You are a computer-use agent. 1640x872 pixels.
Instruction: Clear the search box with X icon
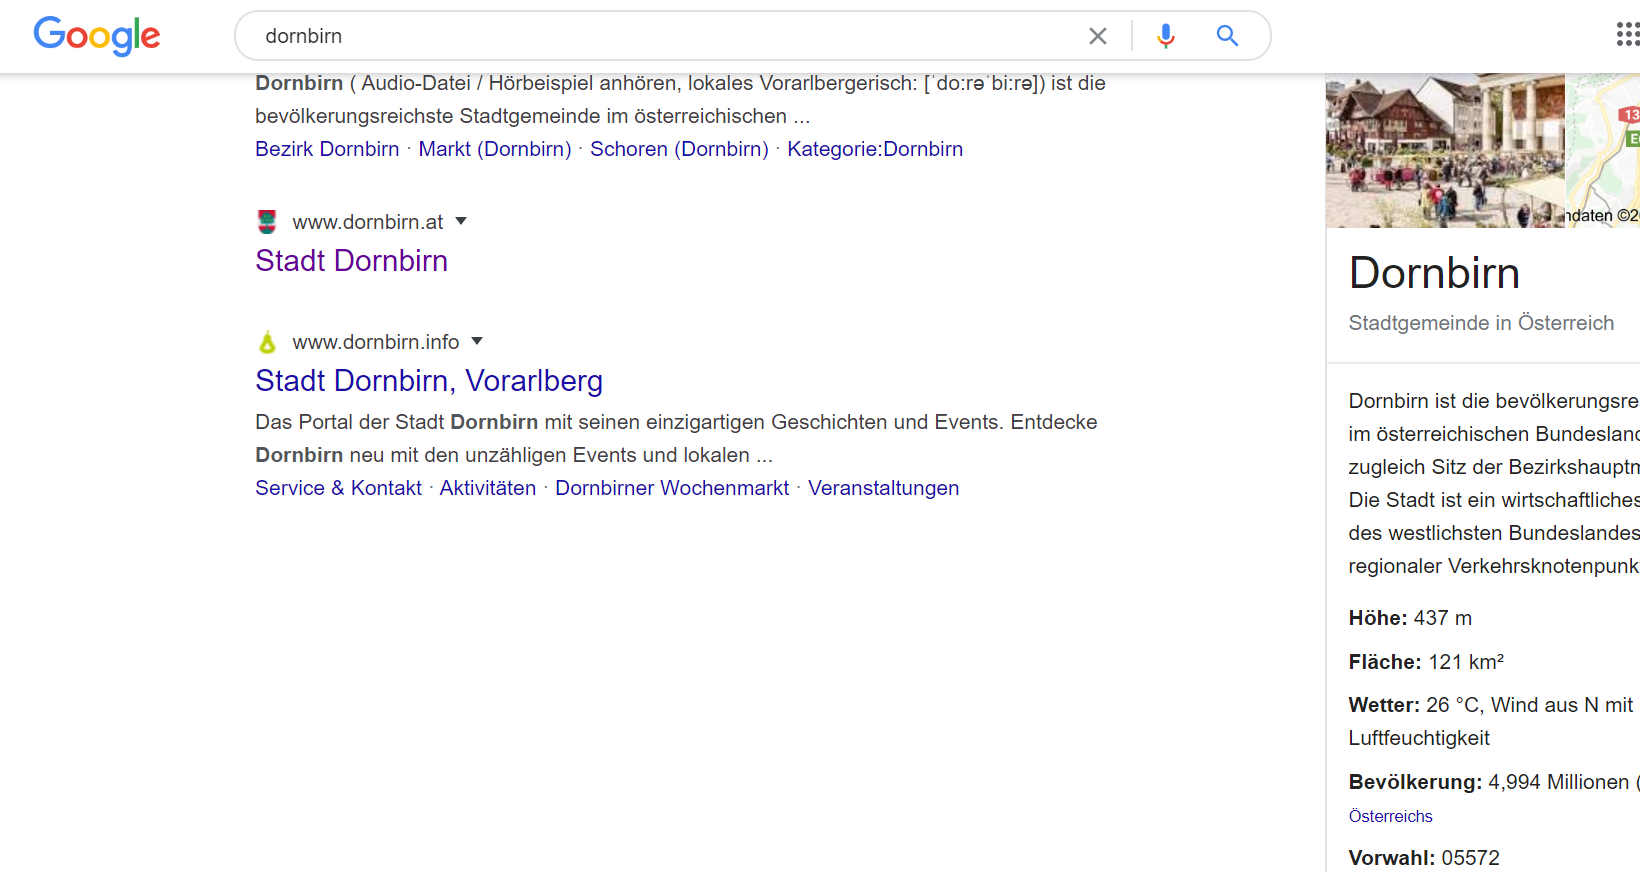(1097, 36)
